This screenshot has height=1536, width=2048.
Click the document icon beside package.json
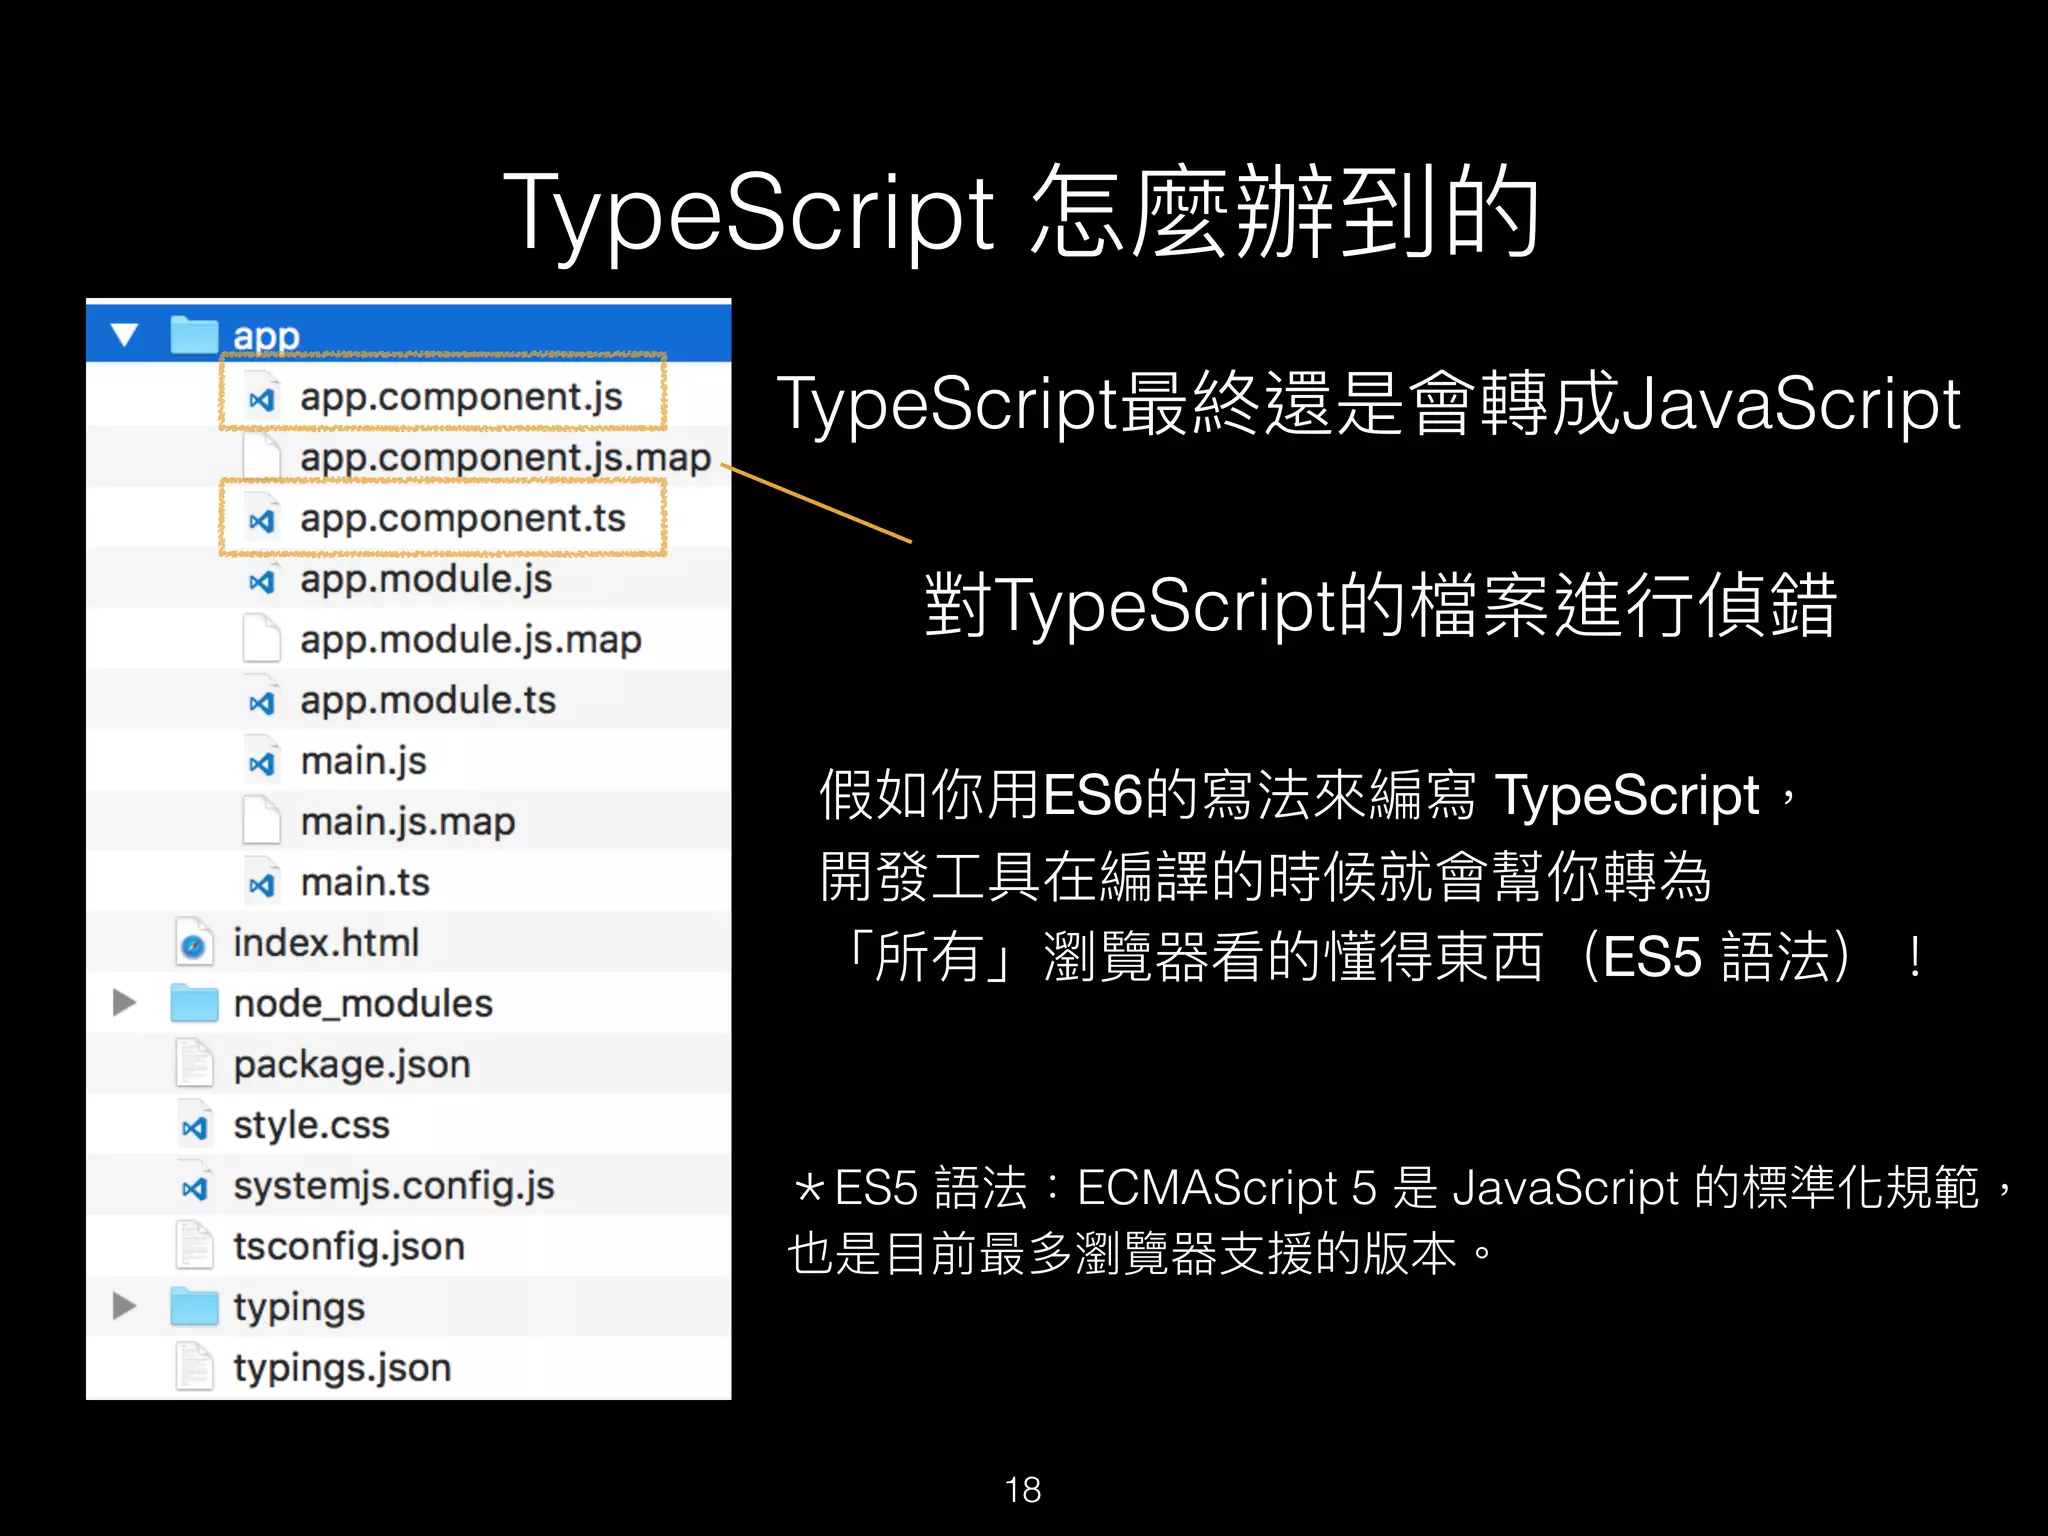[194, 1064]
